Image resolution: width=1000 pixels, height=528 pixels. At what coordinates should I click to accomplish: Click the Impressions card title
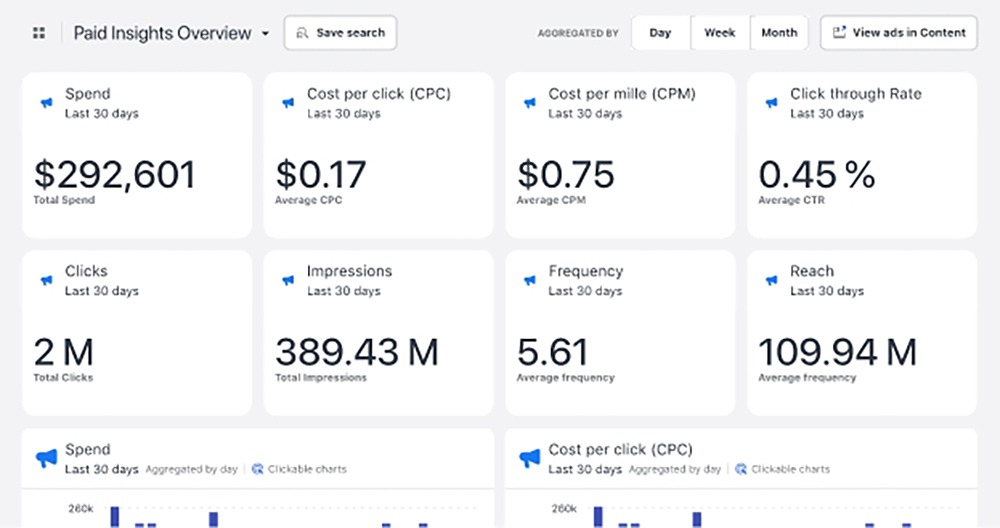pyautogui.click(x=349, y=271)
